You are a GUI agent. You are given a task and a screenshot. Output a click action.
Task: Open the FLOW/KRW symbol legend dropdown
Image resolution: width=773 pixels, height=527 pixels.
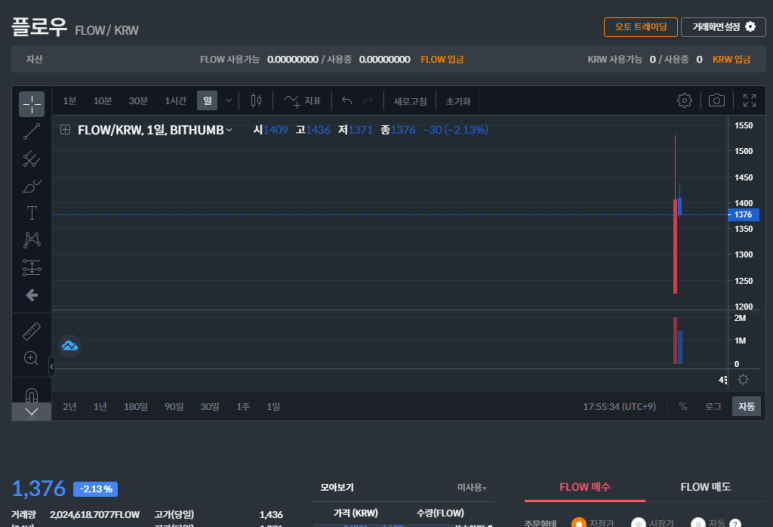pos(229,130)
